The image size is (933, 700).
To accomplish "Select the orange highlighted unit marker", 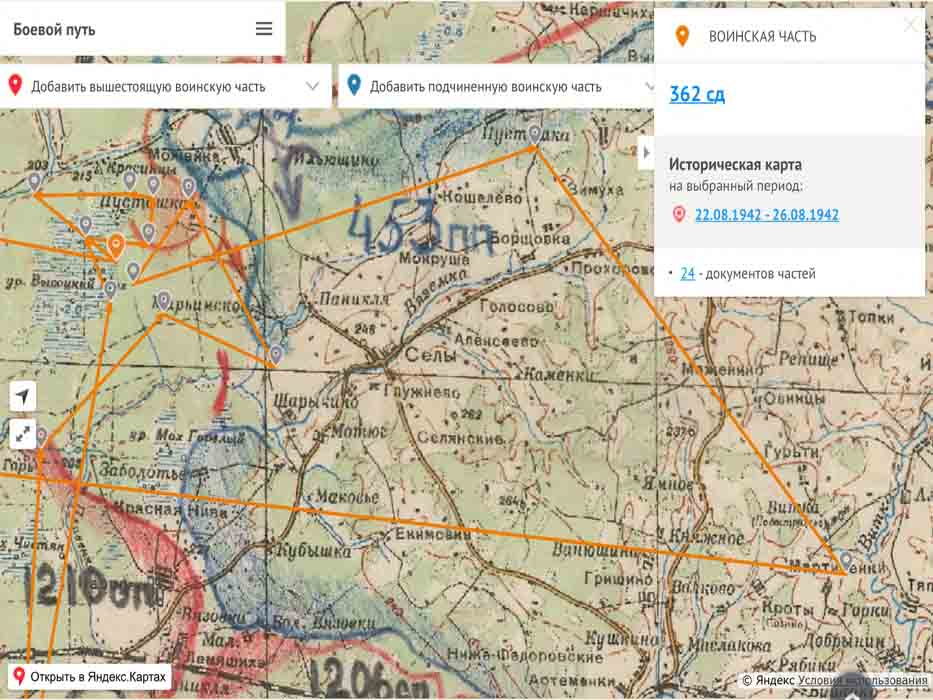I will point(116,244).
